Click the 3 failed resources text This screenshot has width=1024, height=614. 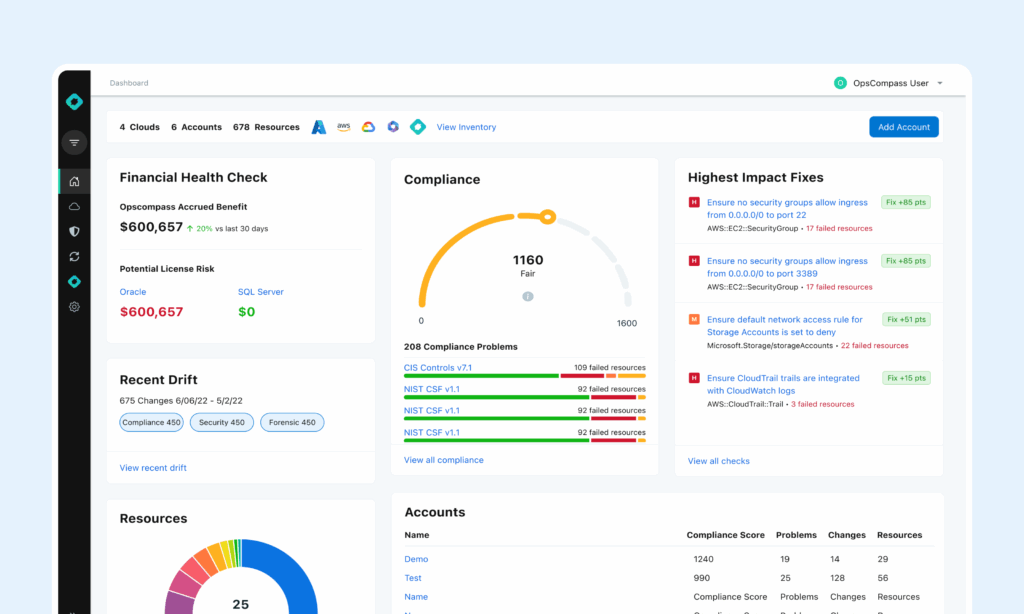(x=822, y=404)
